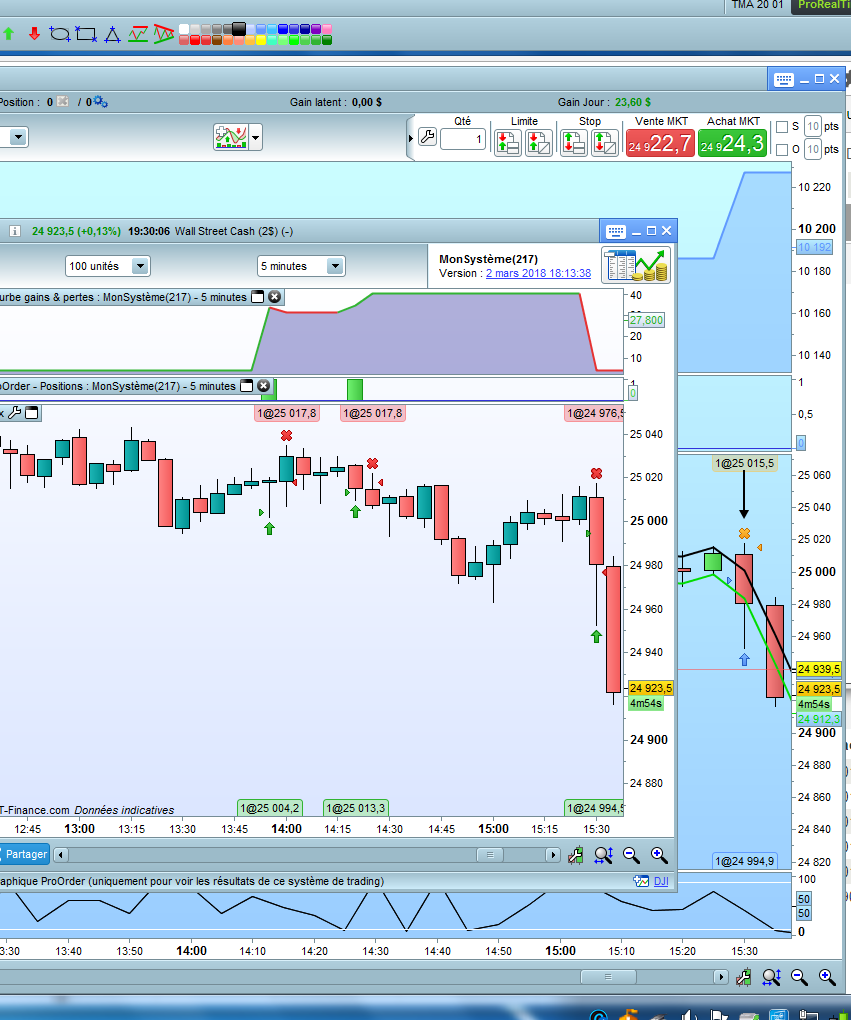The image size is (851, 1020).
Task: Expand order panel with the black triangle
Action: pyautogui.click(x=411, y=138)
